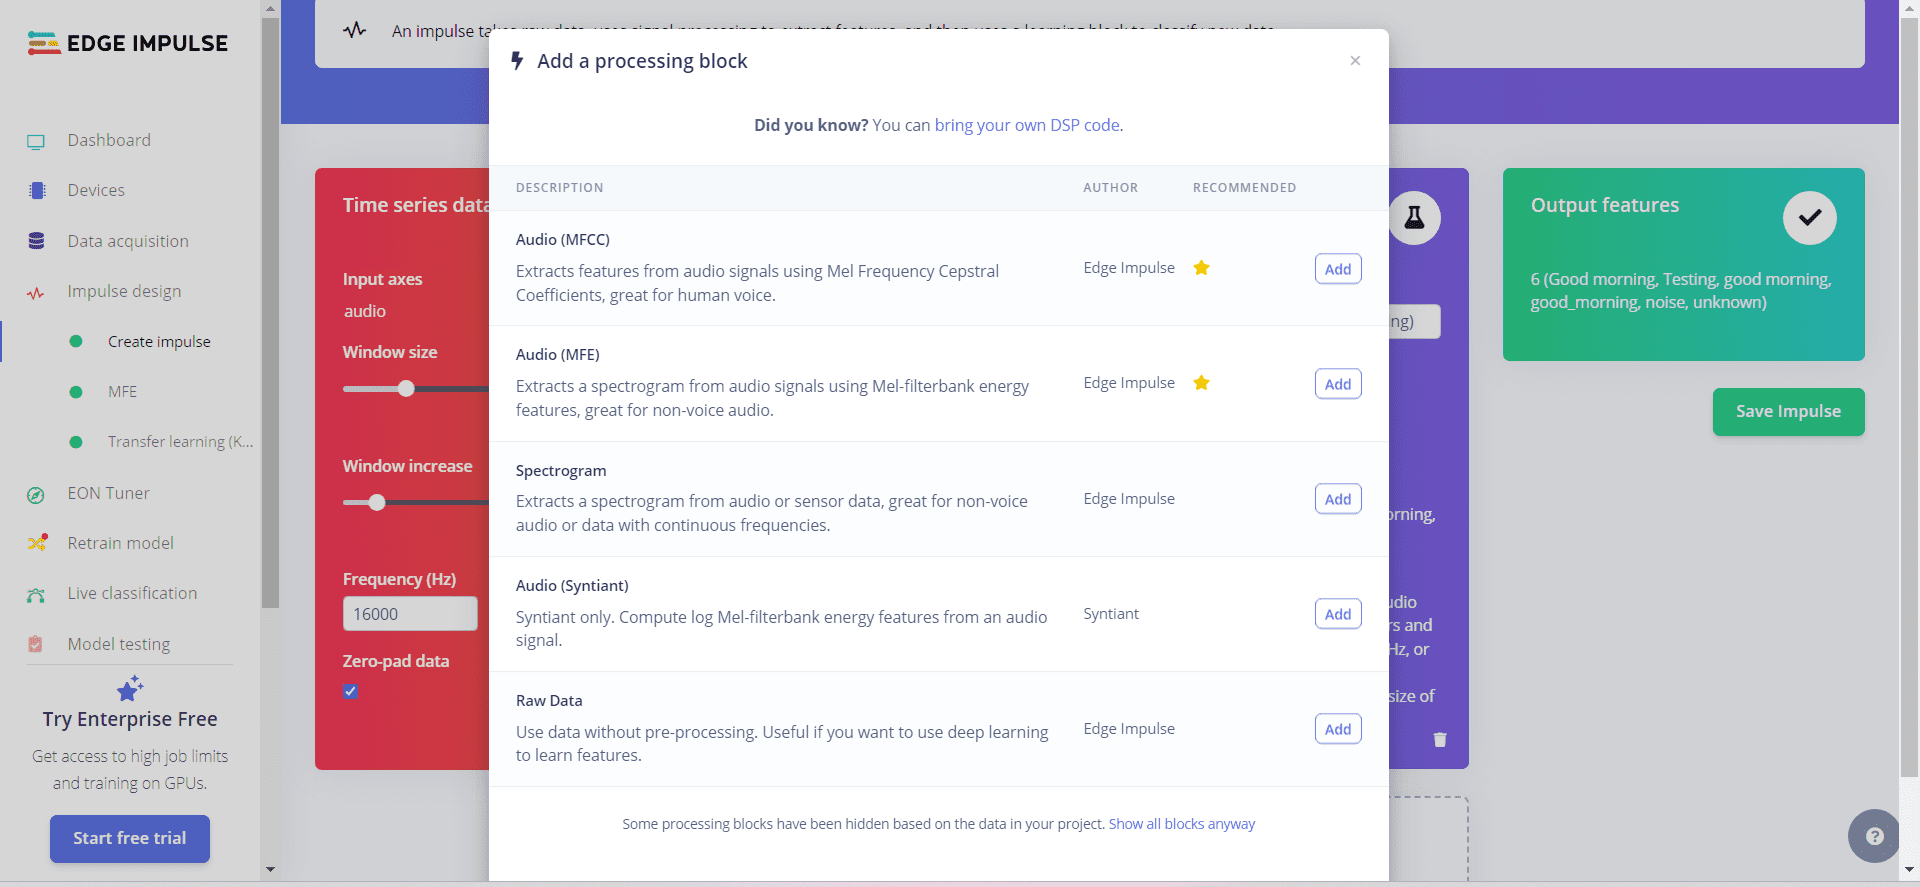Select the Data acquisition database icon

(37, 241)
